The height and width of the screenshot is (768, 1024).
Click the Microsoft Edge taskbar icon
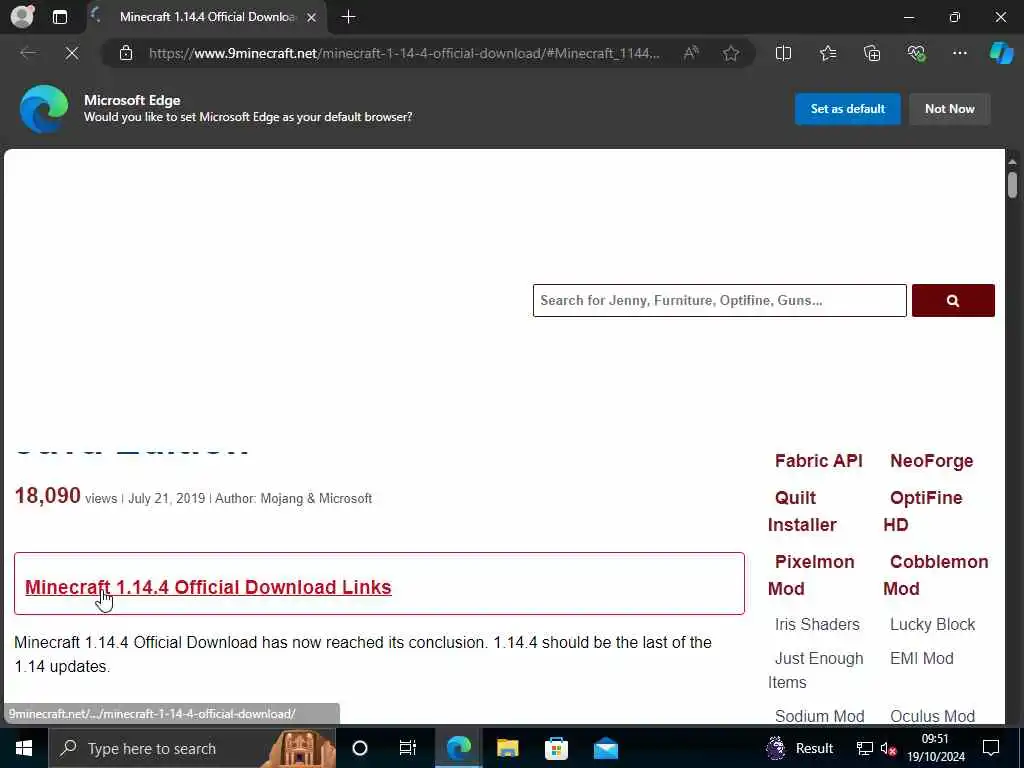(x=458, y=748)
